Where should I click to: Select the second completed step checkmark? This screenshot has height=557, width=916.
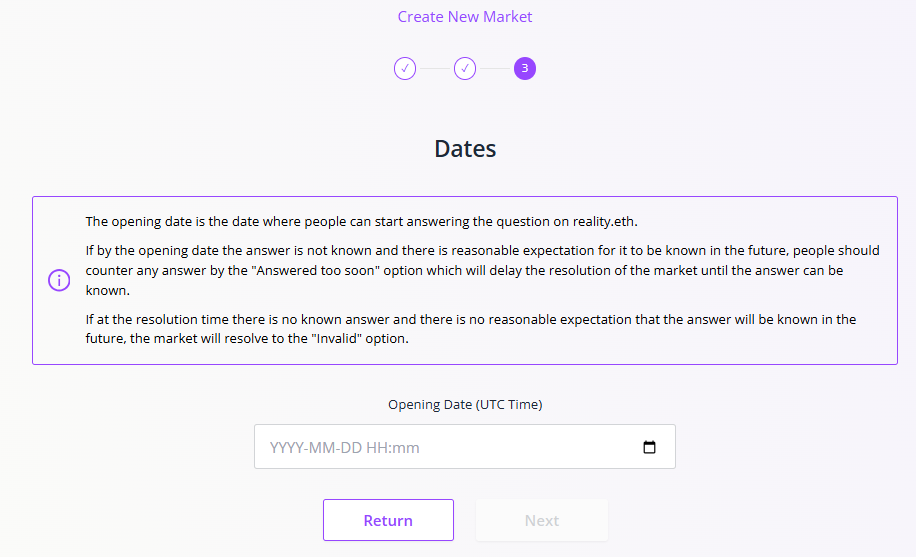coord(465,68)
